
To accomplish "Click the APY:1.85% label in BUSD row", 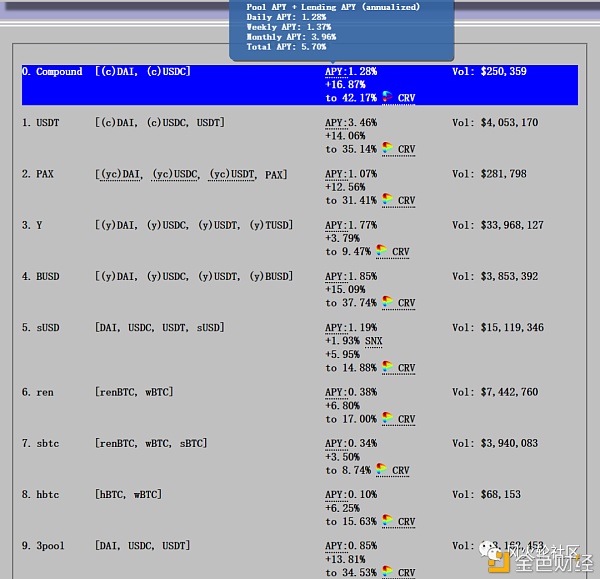I will tap(351, 277).
